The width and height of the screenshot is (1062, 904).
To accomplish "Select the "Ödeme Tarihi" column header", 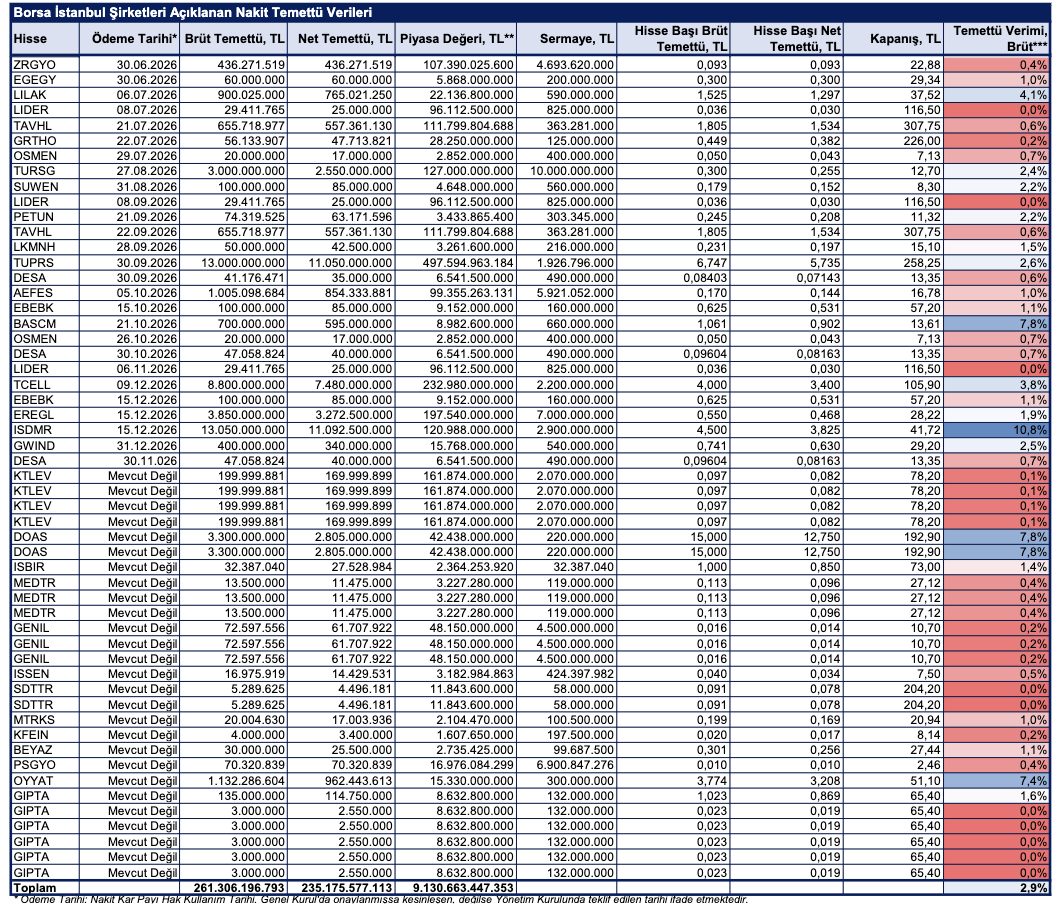I will pyautogui.click(x=133, y=39).
